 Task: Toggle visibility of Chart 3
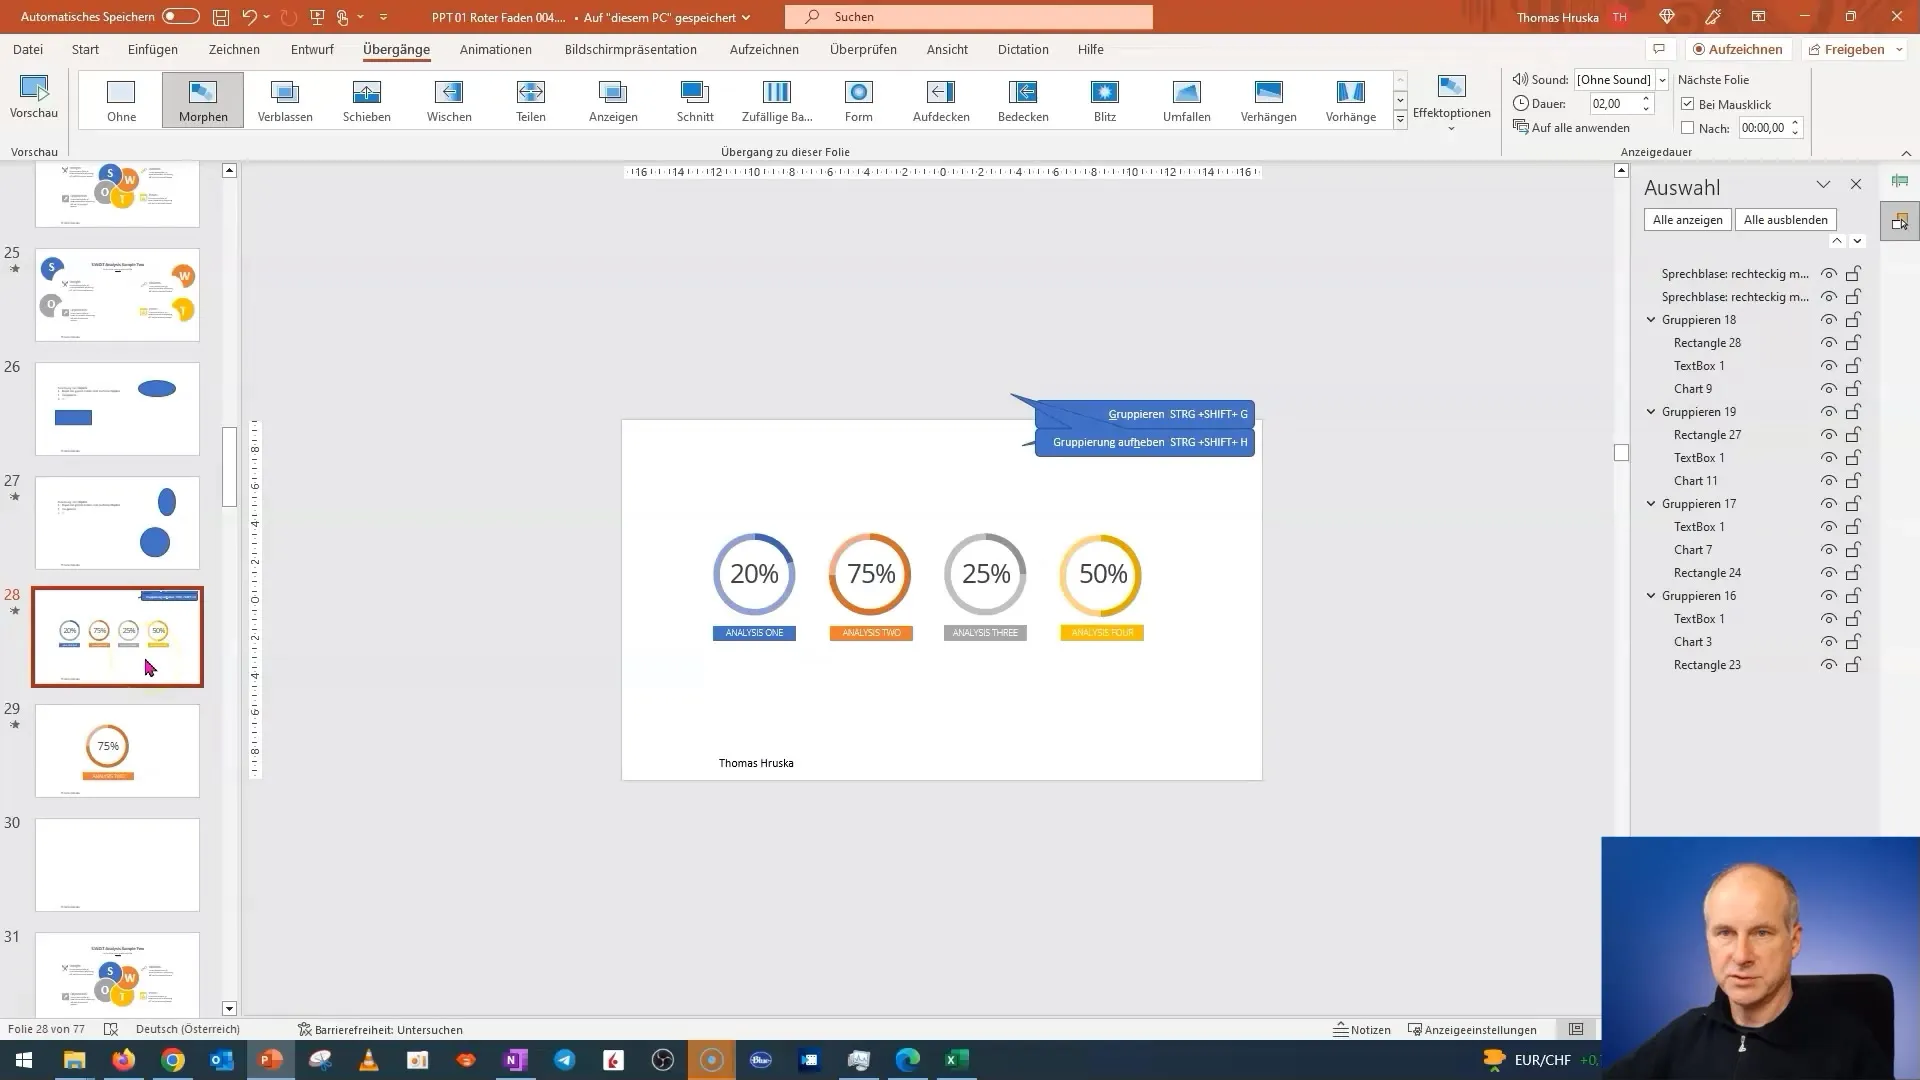pyautogui.click(x=1828, y=641)
